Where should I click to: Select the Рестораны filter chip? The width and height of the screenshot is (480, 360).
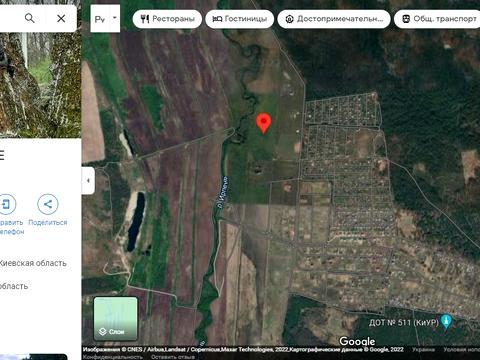(167, 19)
